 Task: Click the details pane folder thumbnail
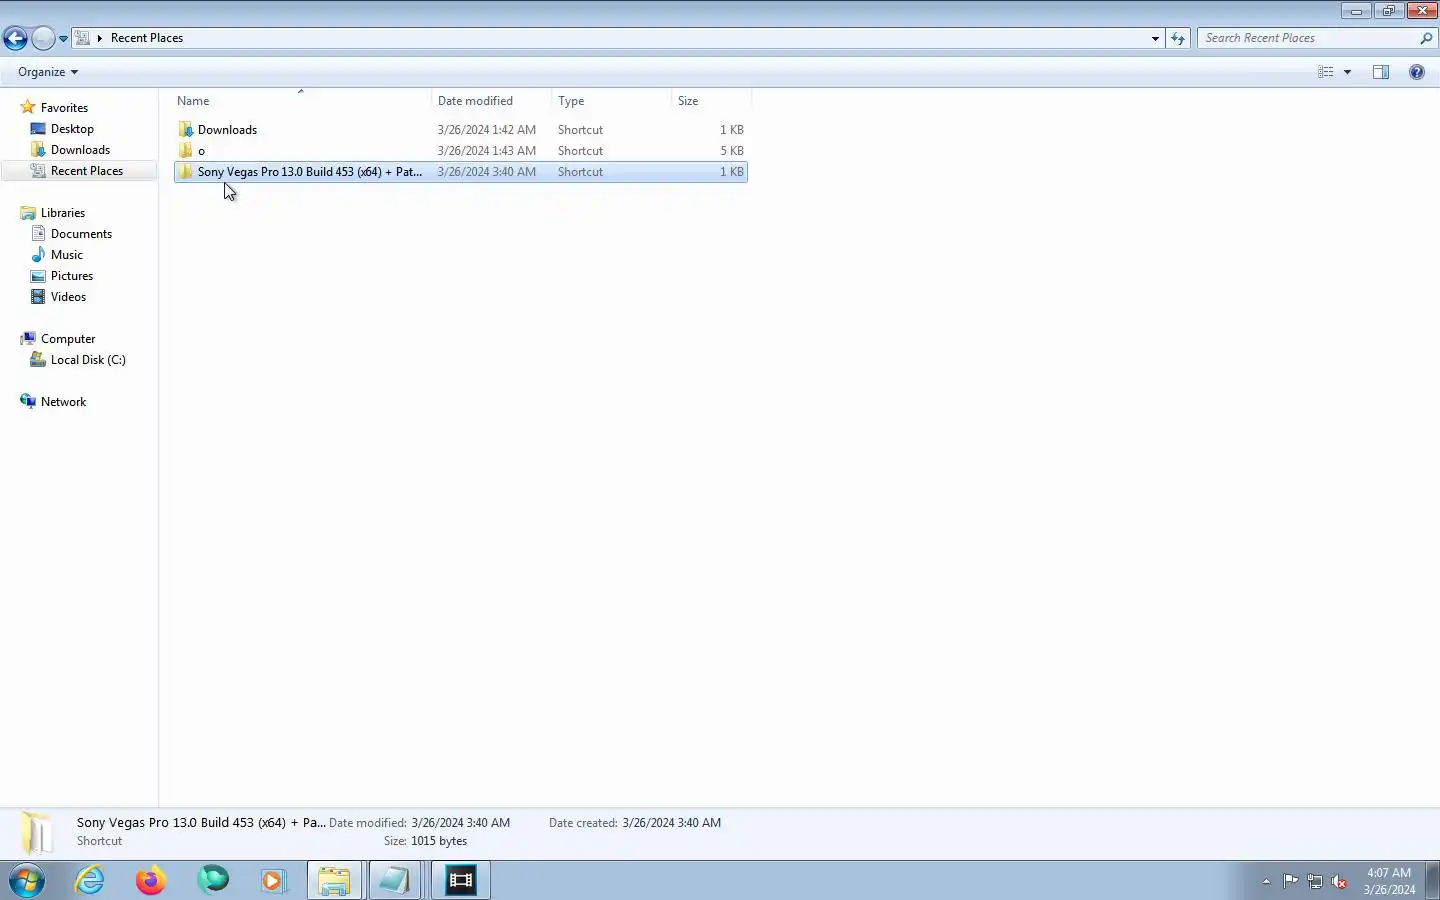click(x=37, y=832)
